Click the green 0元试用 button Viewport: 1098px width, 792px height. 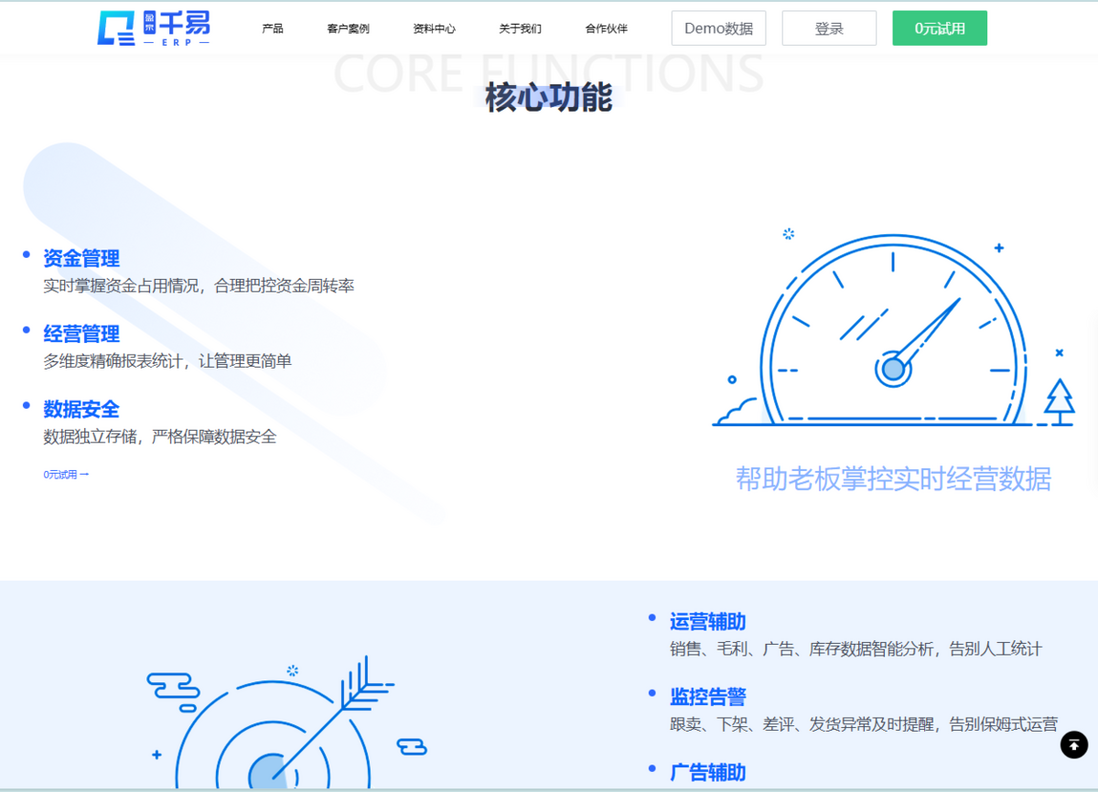coord(940,28)
